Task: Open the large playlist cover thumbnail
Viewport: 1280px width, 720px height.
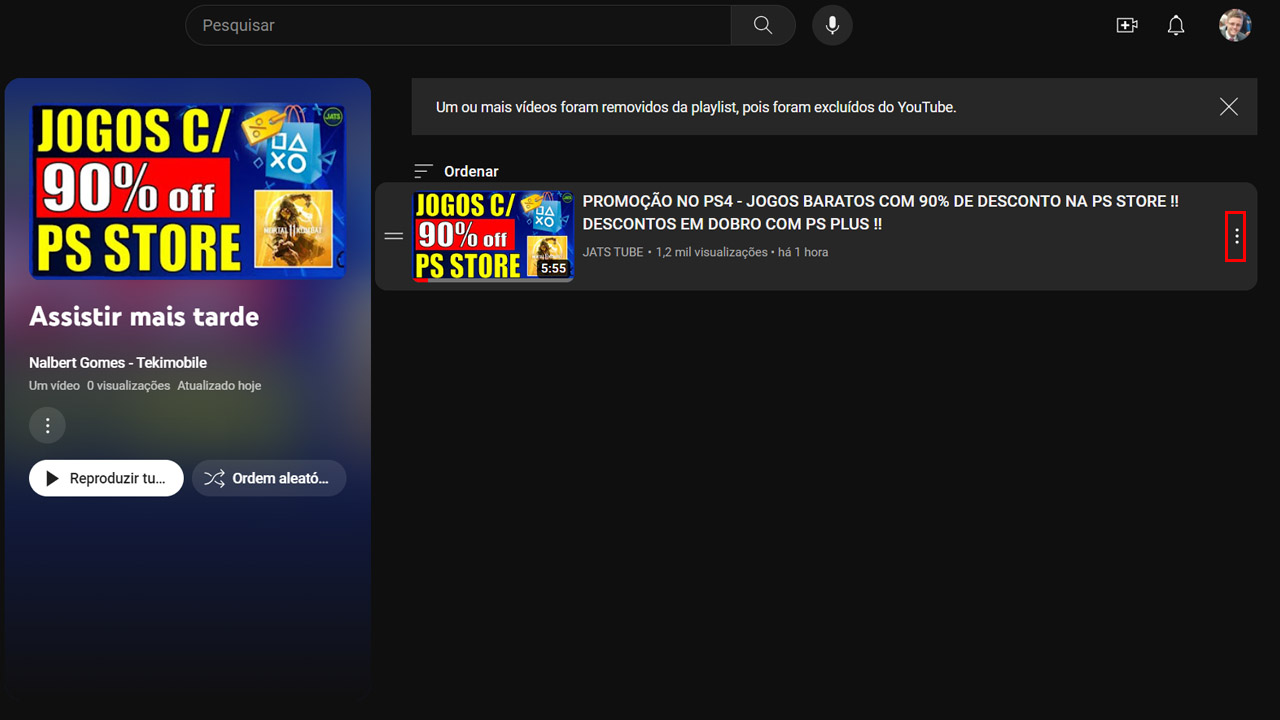Action: coord(188,191)
